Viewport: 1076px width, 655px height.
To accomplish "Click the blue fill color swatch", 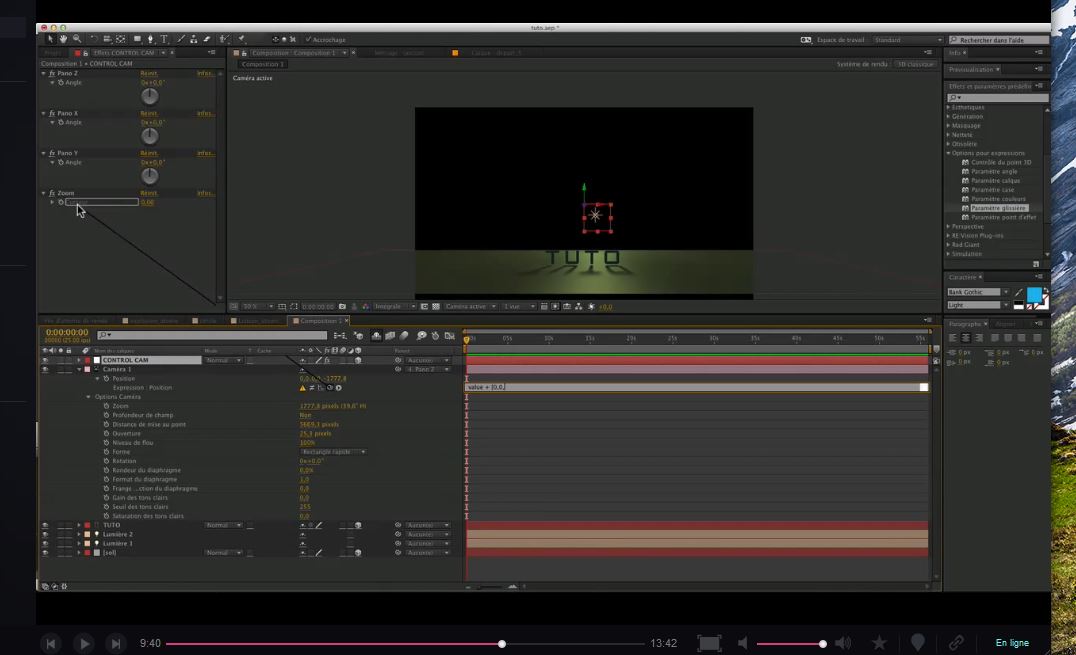I will 1034,294.
